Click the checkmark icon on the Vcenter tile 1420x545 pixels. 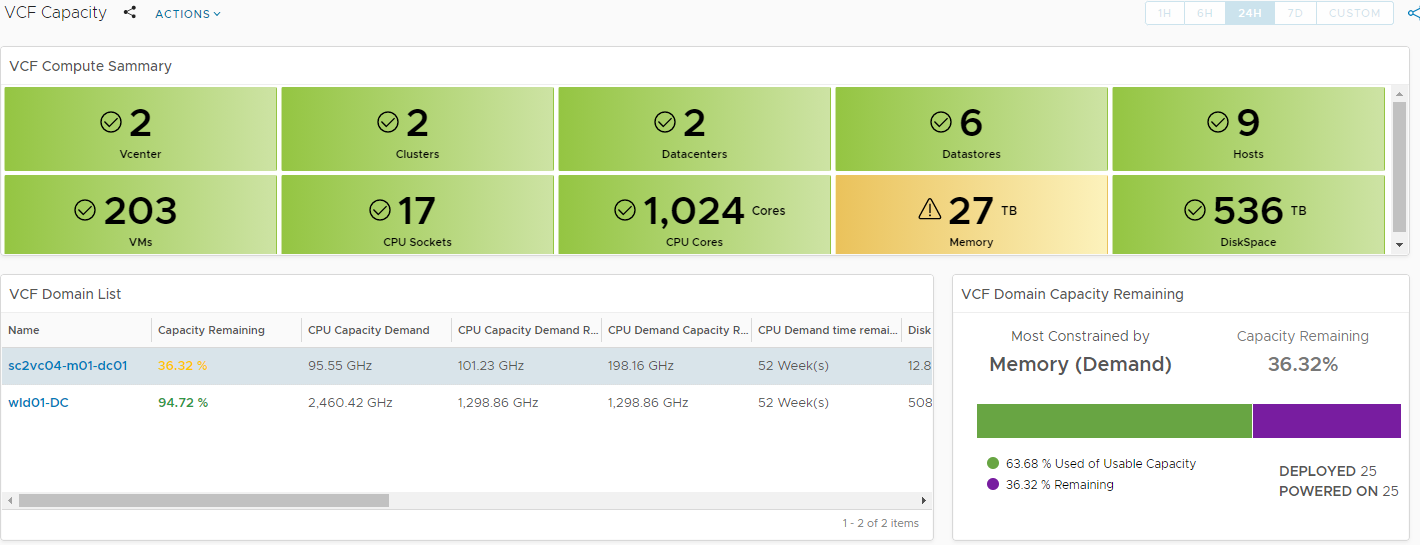point(111,122)
